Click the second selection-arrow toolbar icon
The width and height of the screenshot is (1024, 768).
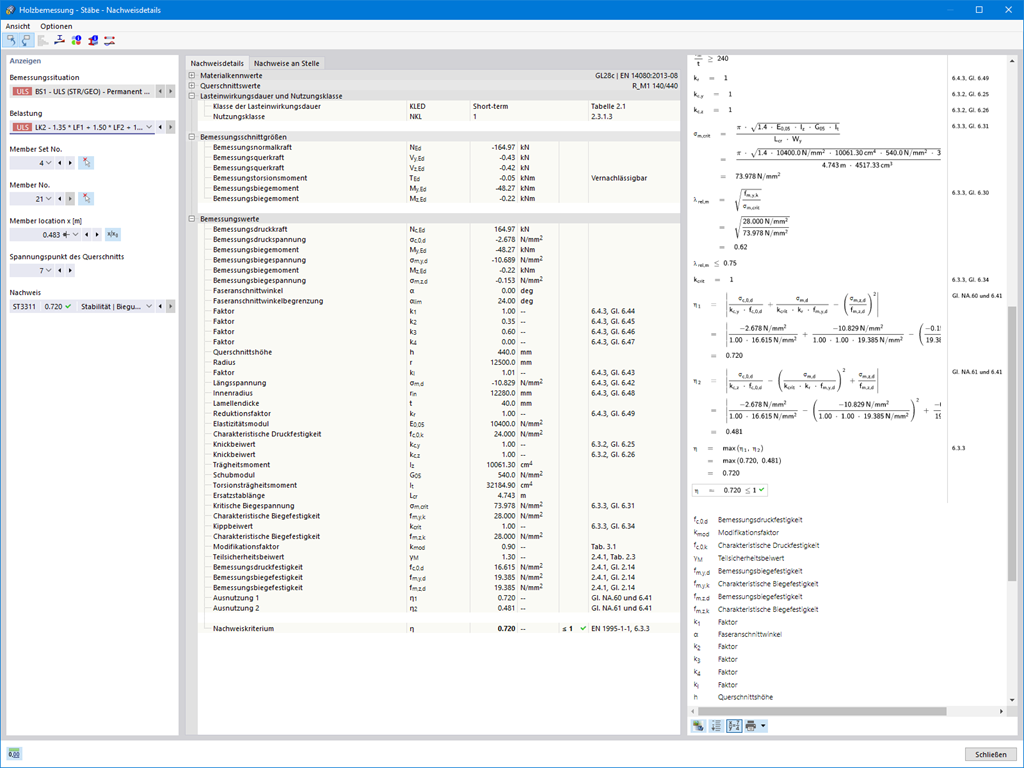click(x=26, y=40)
